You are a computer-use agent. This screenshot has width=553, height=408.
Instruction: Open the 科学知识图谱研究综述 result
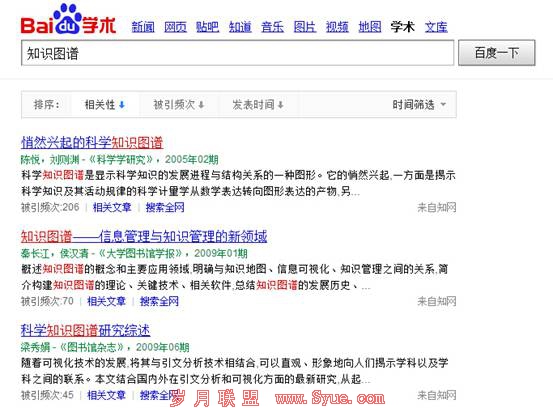tap(85, 330)
